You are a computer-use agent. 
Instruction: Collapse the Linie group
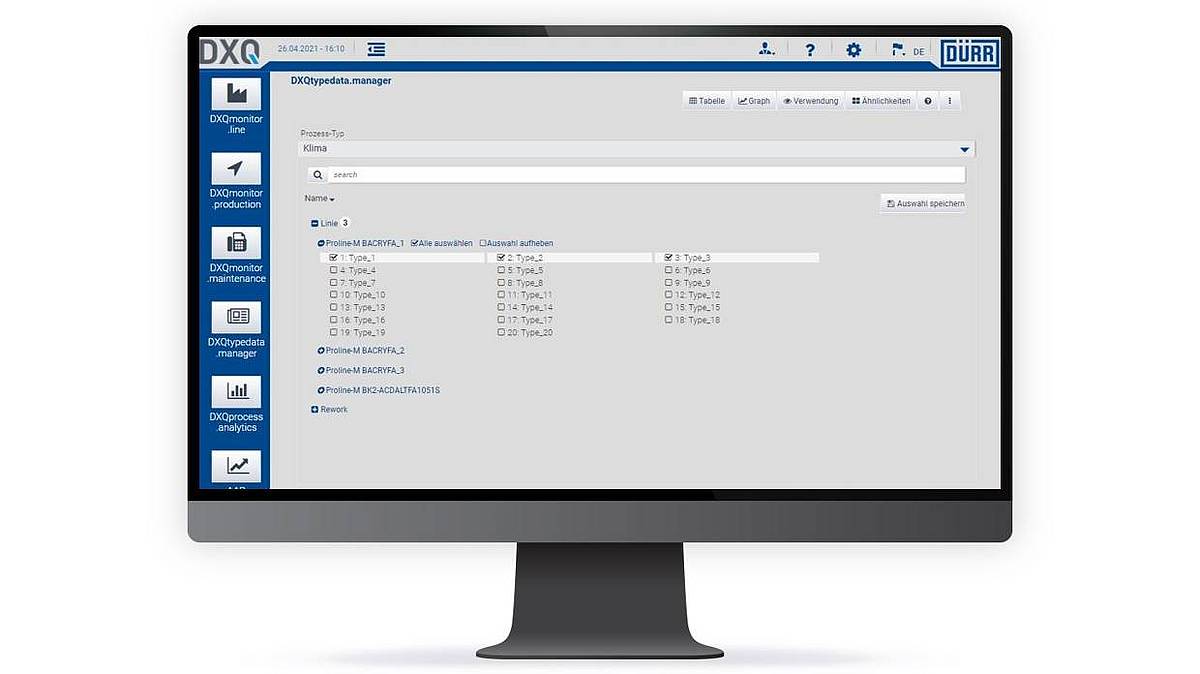[x=314, y=224]
